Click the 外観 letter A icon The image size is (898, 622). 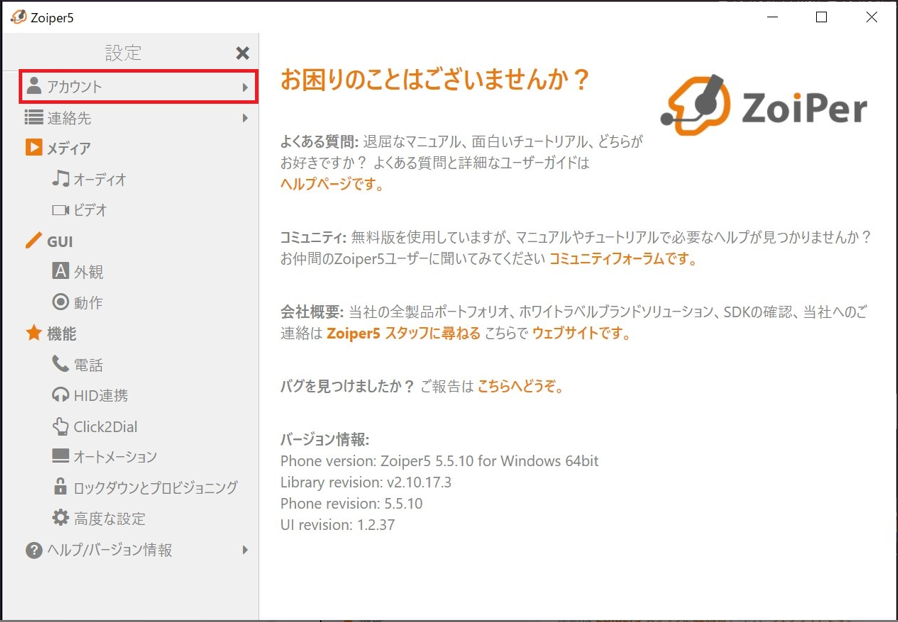61,270
